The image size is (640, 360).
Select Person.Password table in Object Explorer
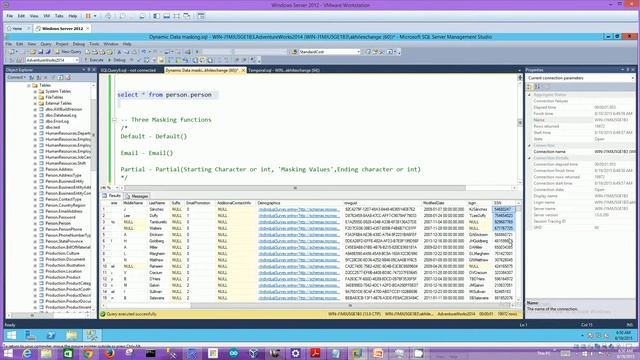(x=60, y=217)
